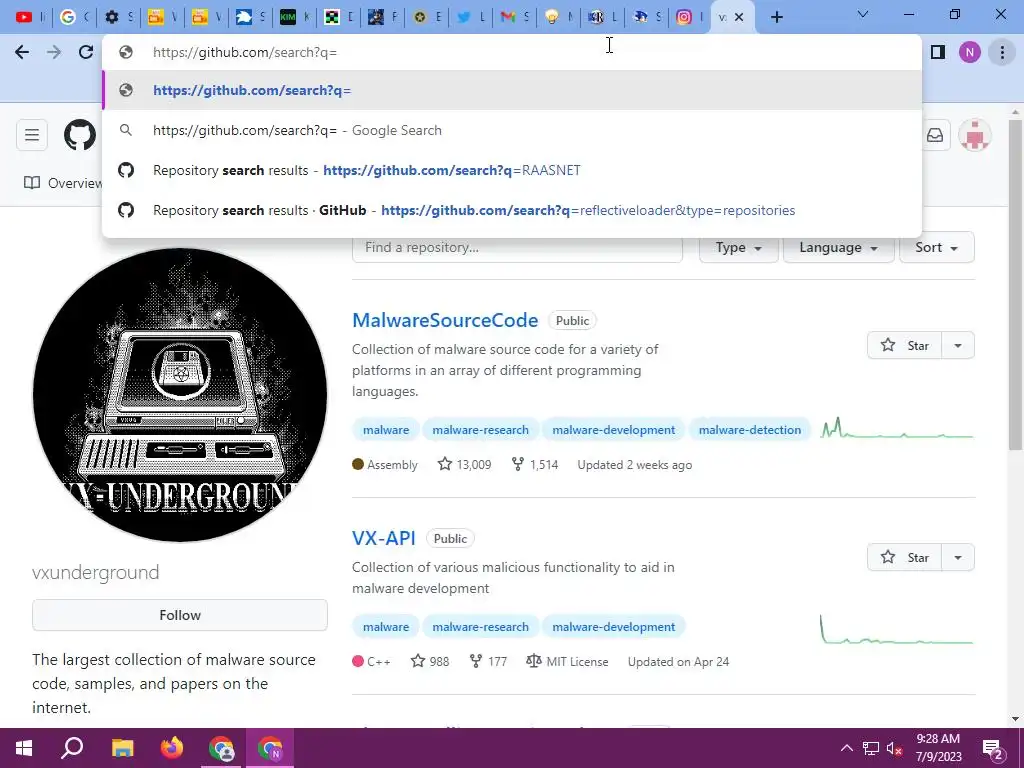Click malware-research tag under MalwareSourceCode
This screenshot has height=768, width=1024.
(x=480, y=430)
